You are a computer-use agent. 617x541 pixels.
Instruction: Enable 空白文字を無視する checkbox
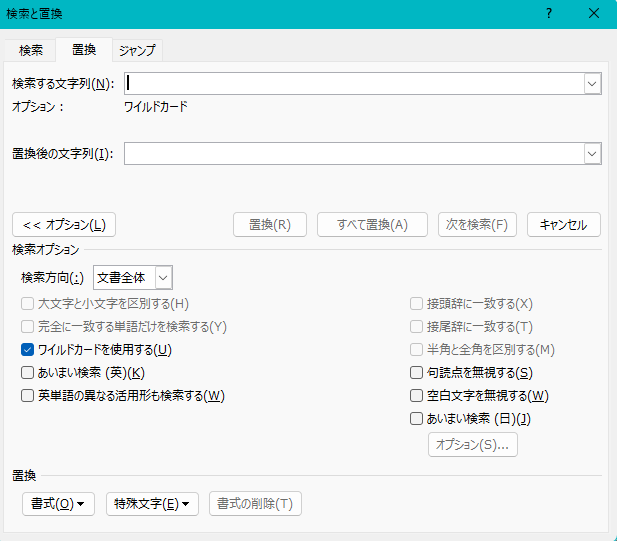(x=417, y=396)
